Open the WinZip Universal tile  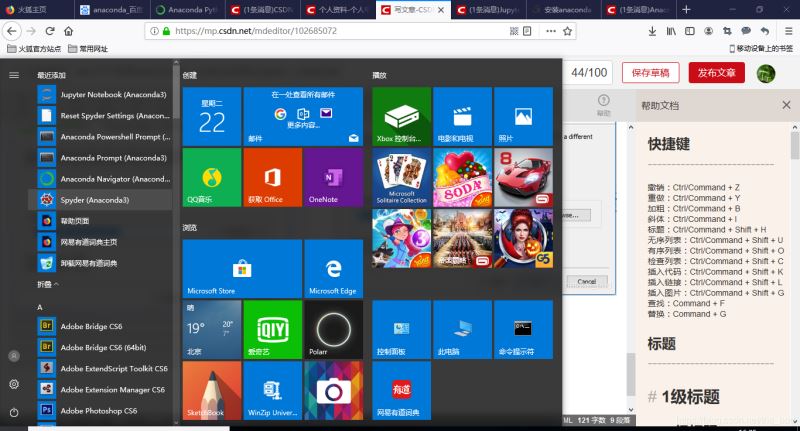(x=272, y=390)
